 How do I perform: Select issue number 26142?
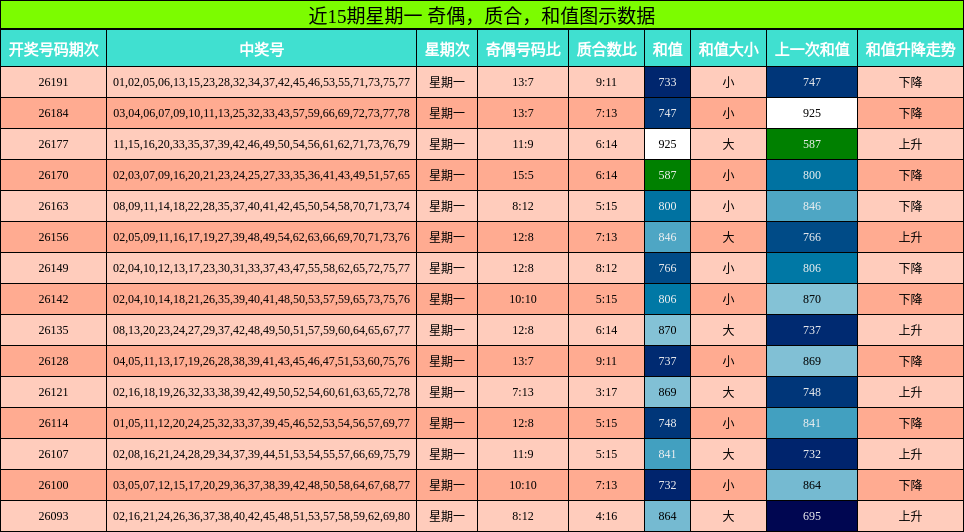pos(53,300)
